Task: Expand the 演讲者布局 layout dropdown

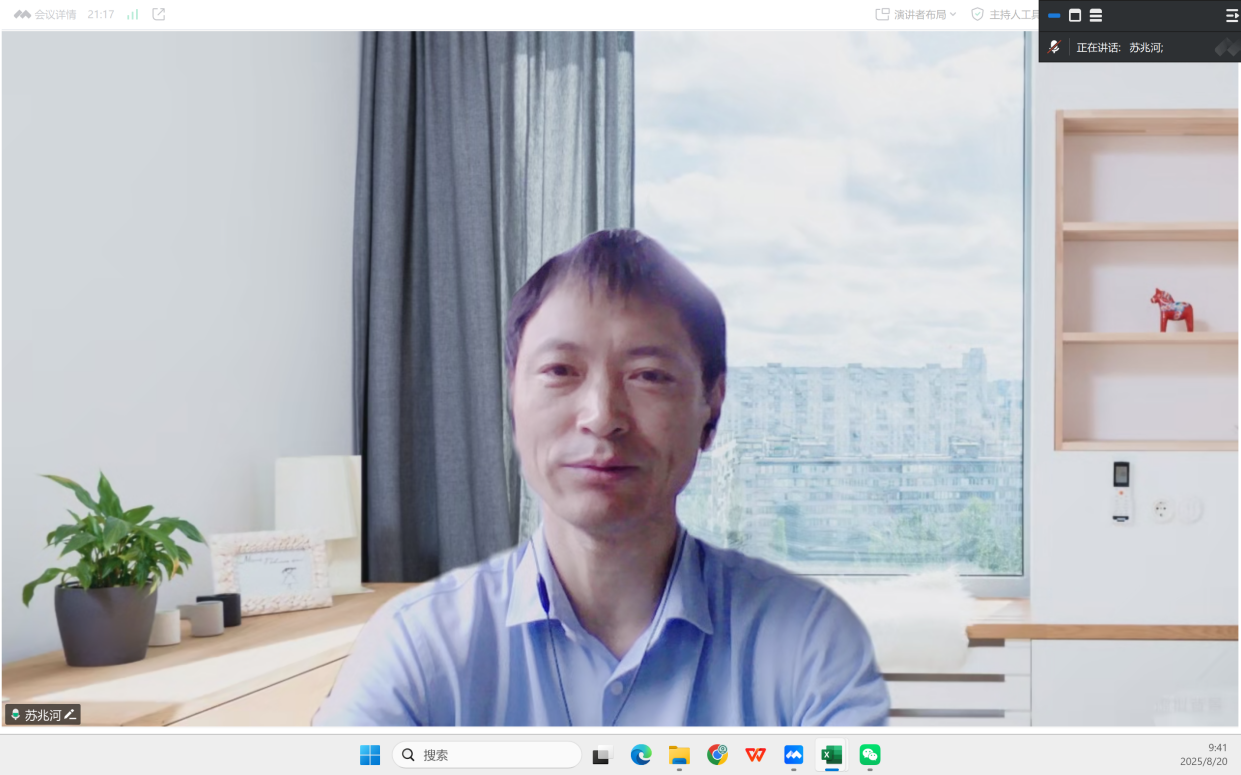Action: [x=916, y=15]
